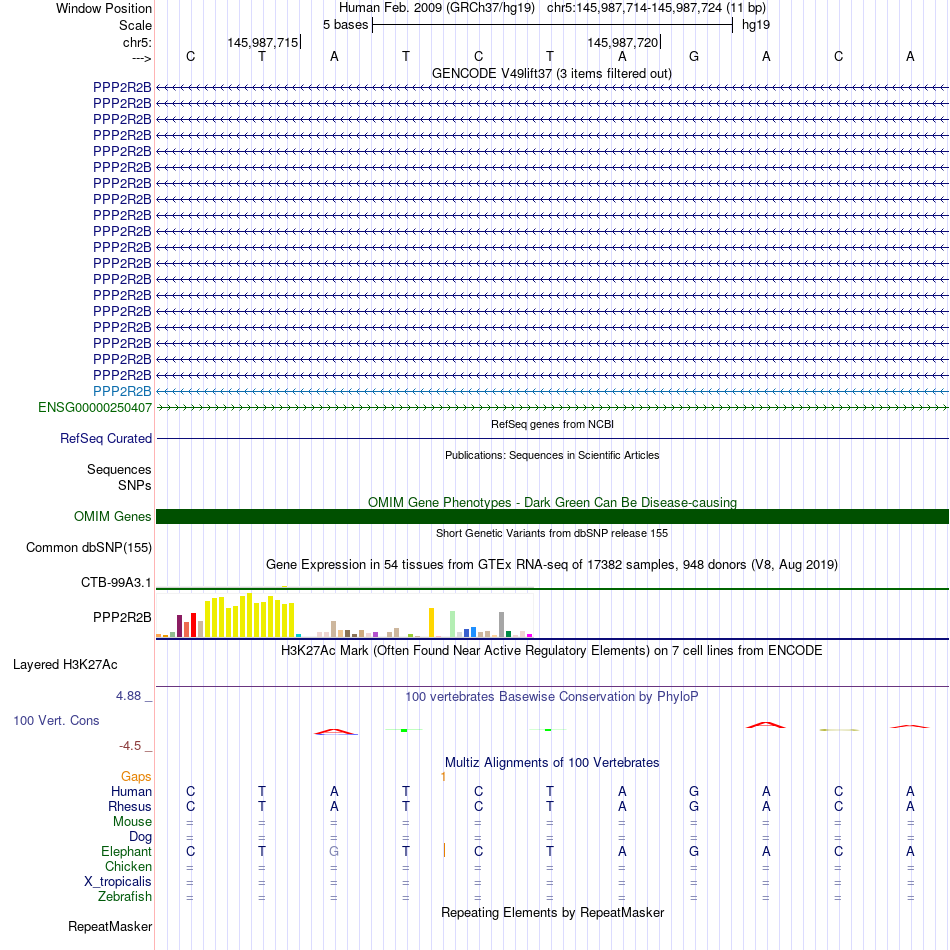Open 'Short Genetic Variants from dbSNP release 155' title
The width and height of the screenshot is (950, 950).
(552, 533)
